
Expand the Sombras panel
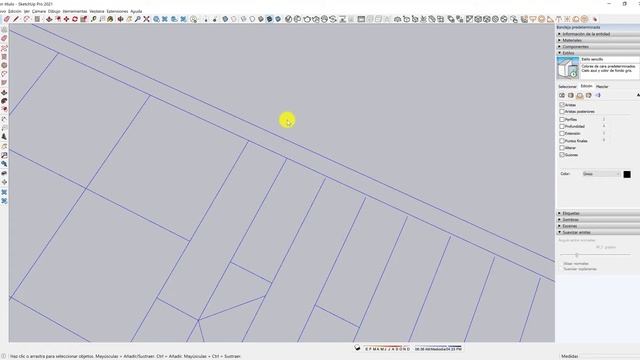click(598, 220)
